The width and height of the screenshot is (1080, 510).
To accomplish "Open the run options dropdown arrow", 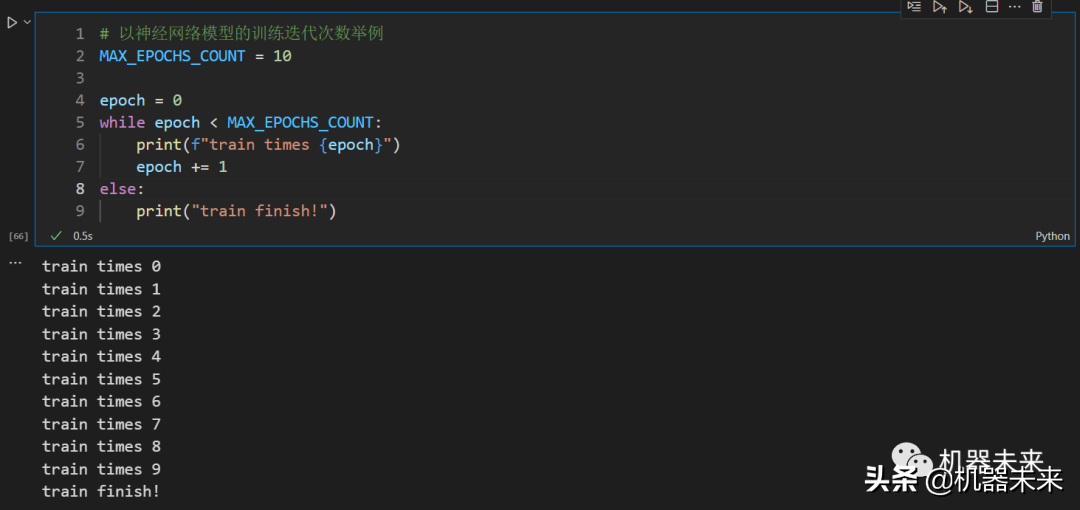I will [x=27, y=22].
